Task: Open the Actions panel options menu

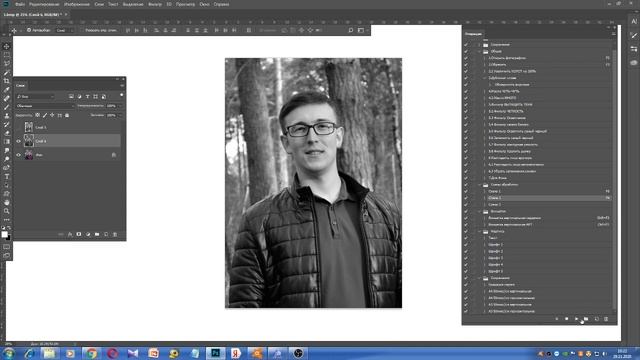Action: point(613,34)
